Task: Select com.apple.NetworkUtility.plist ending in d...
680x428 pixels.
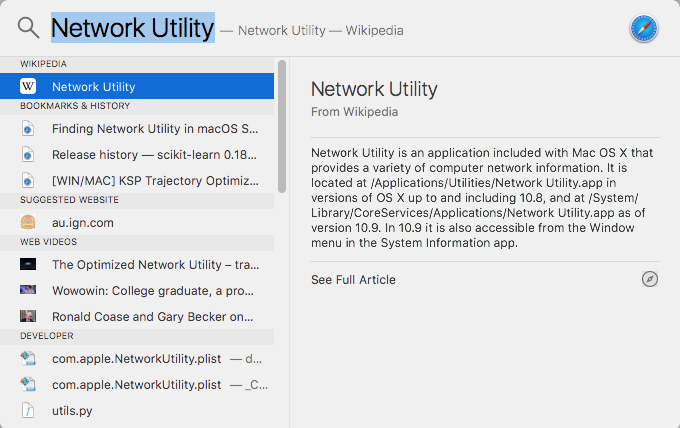Action: 137,359
